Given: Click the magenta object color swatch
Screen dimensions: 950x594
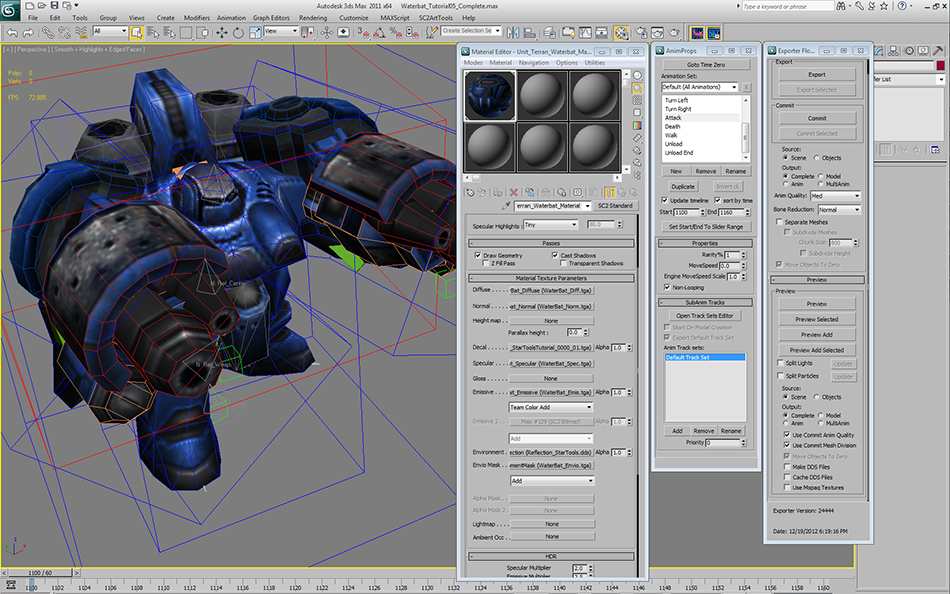Looking at the screenshot, I should tap(942, 66).
